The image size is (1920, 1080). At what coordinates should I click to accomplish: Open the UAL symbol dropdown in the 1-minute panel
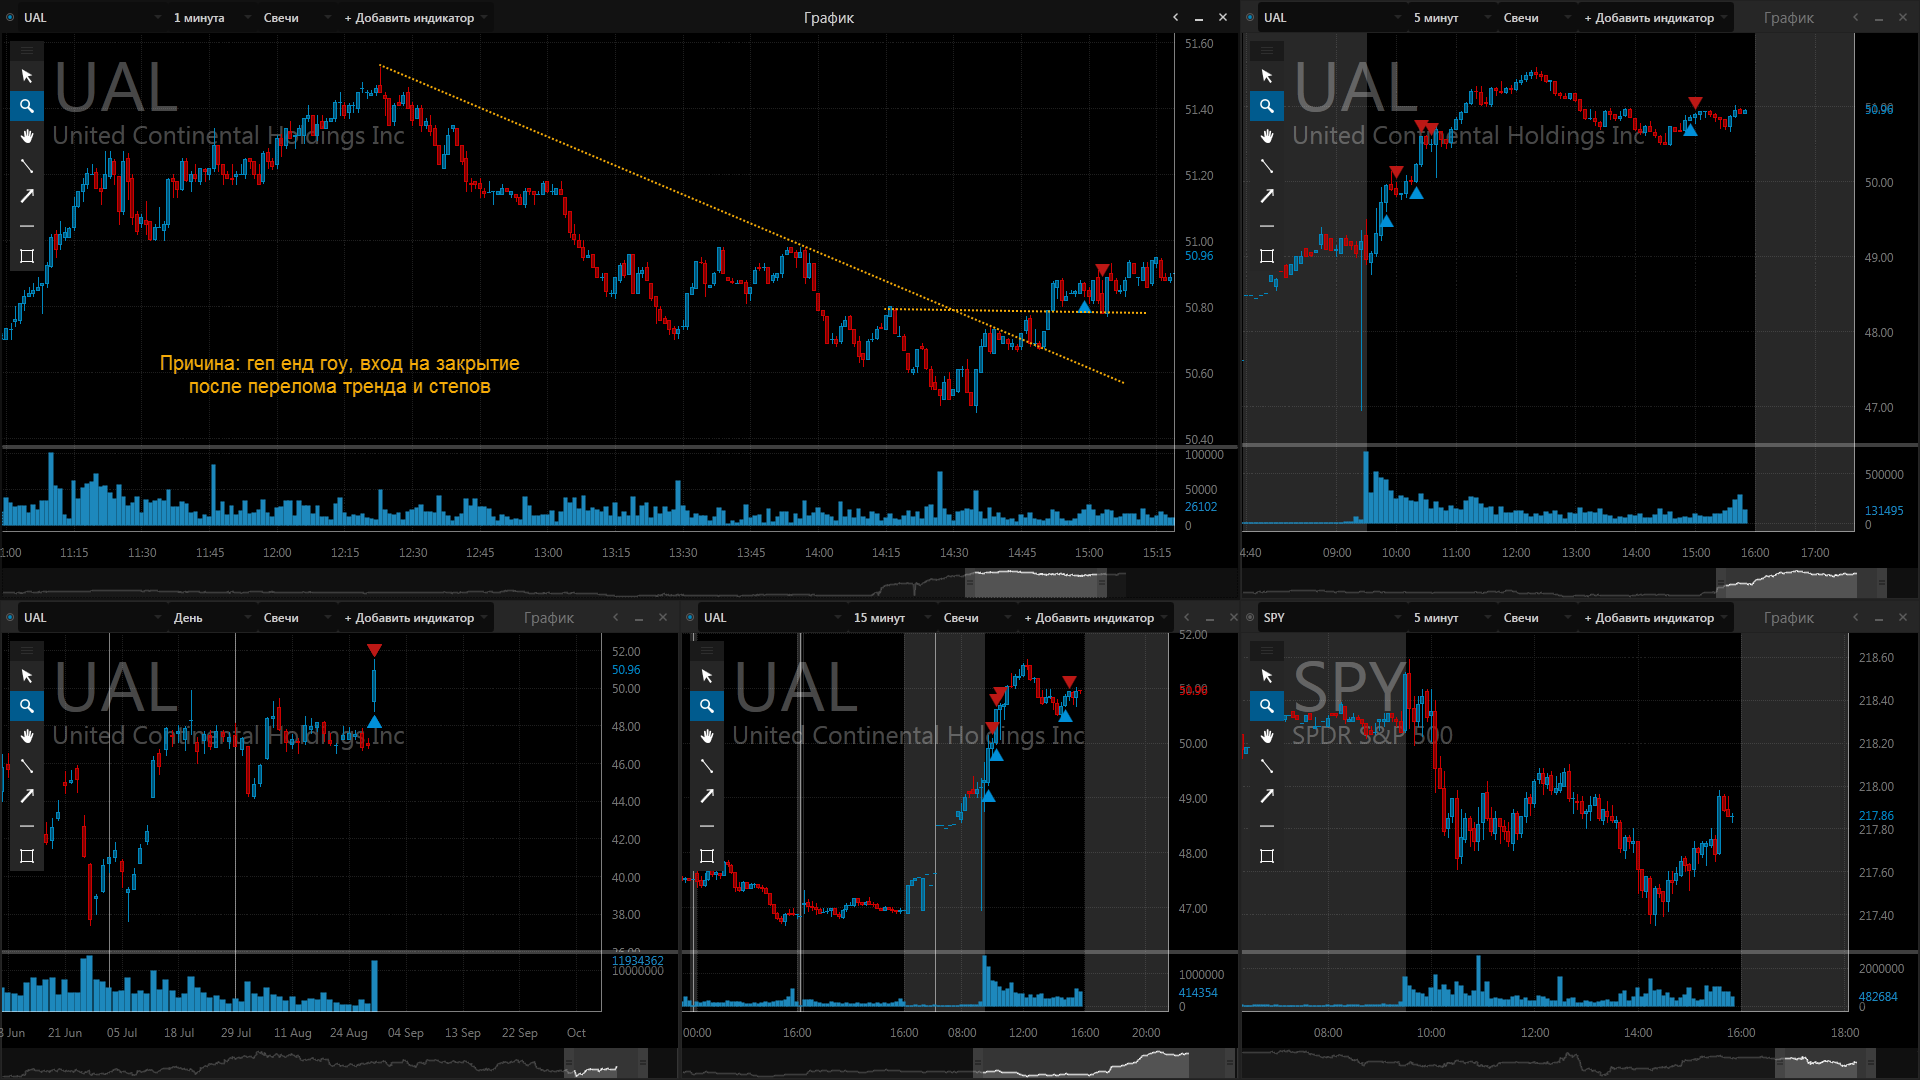point(92,18)
